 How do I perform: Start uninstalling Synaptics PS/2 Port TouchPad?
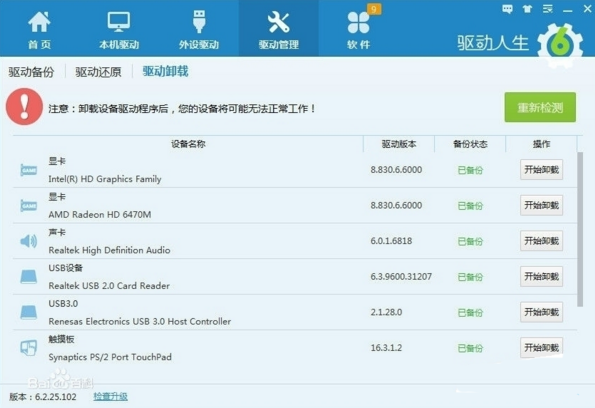(x=541, y=347)
